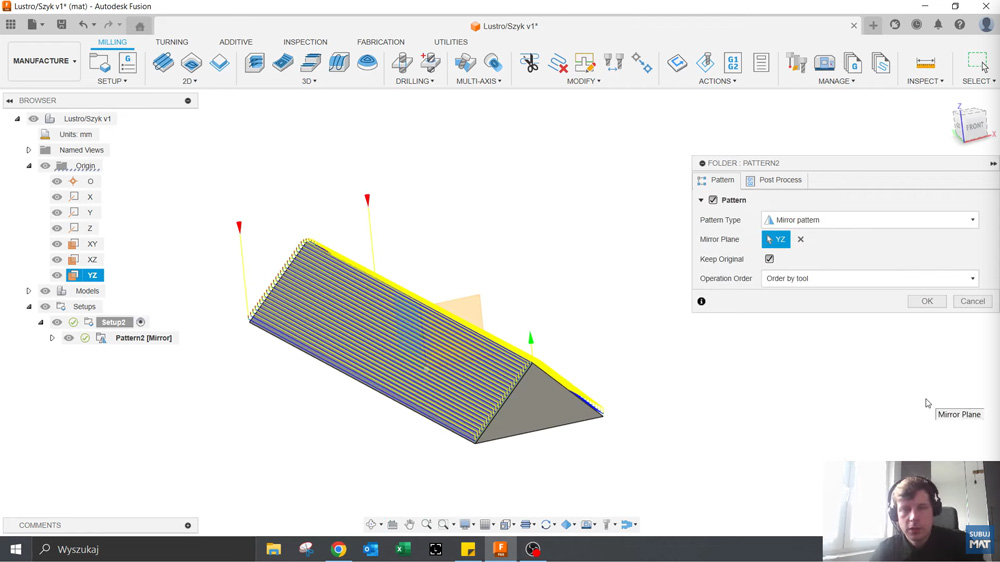
Task: Open the Operation Order dropdown
Action: 869,279
